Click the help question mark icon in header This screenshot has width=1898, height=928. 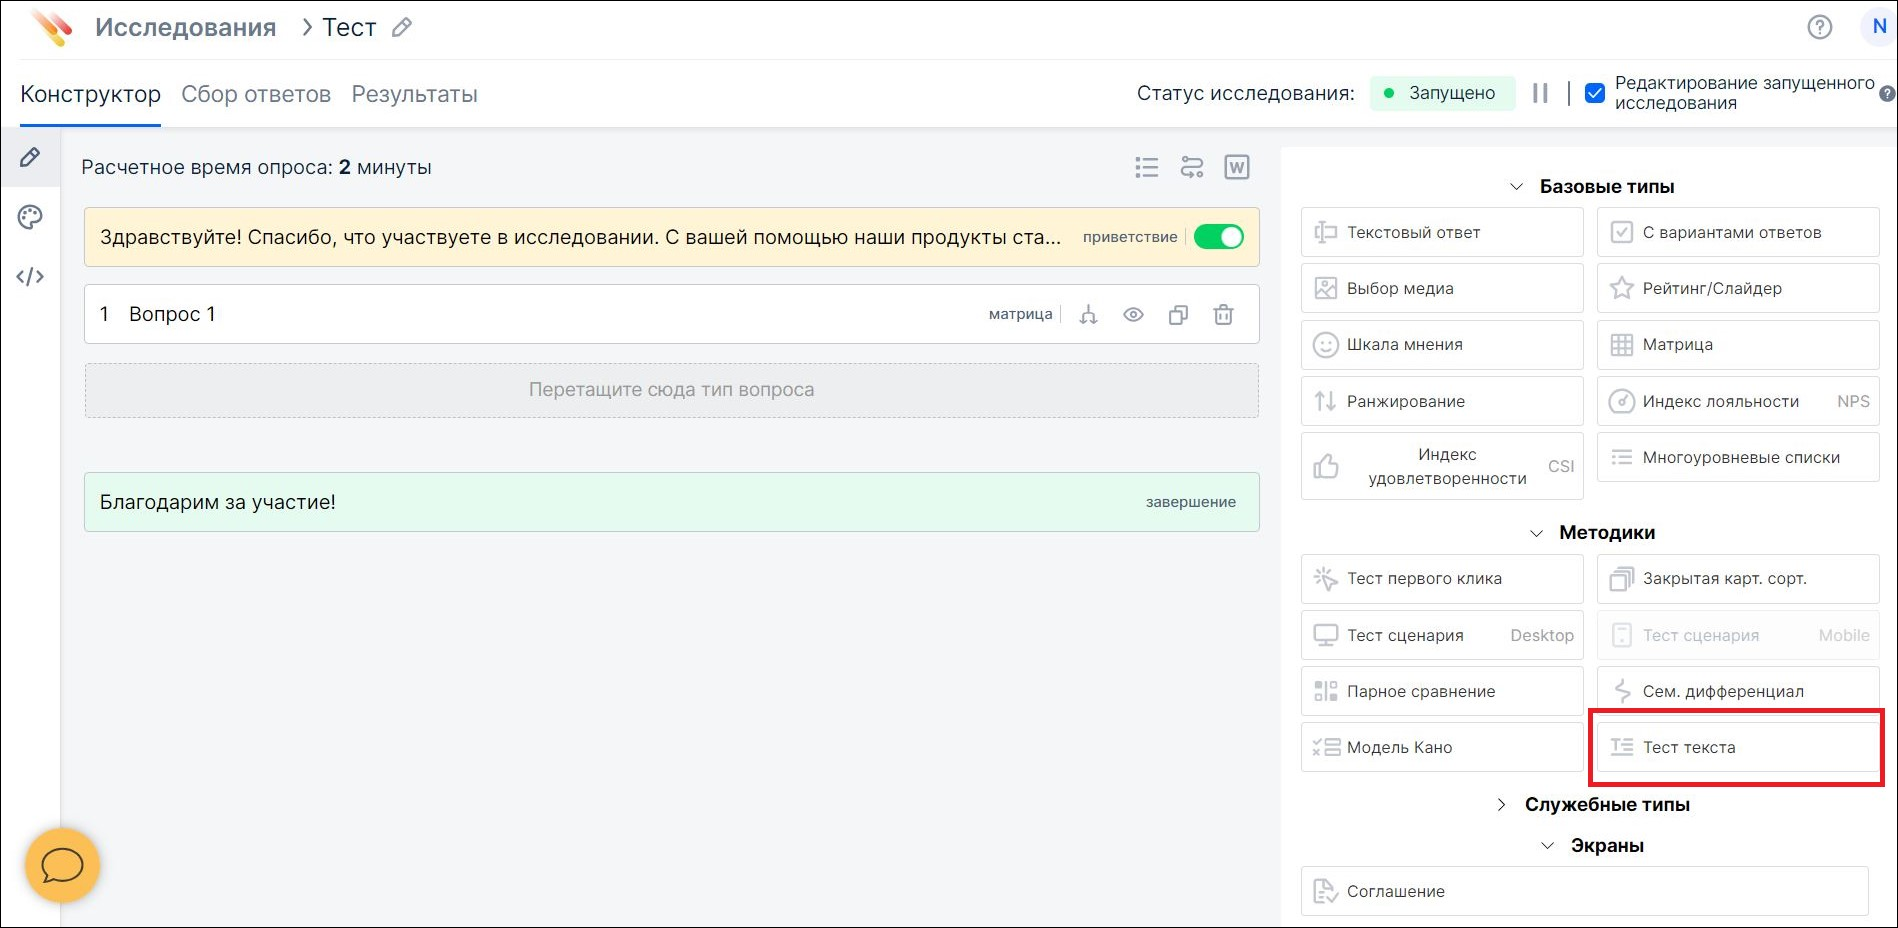[x=1819, y=27]
